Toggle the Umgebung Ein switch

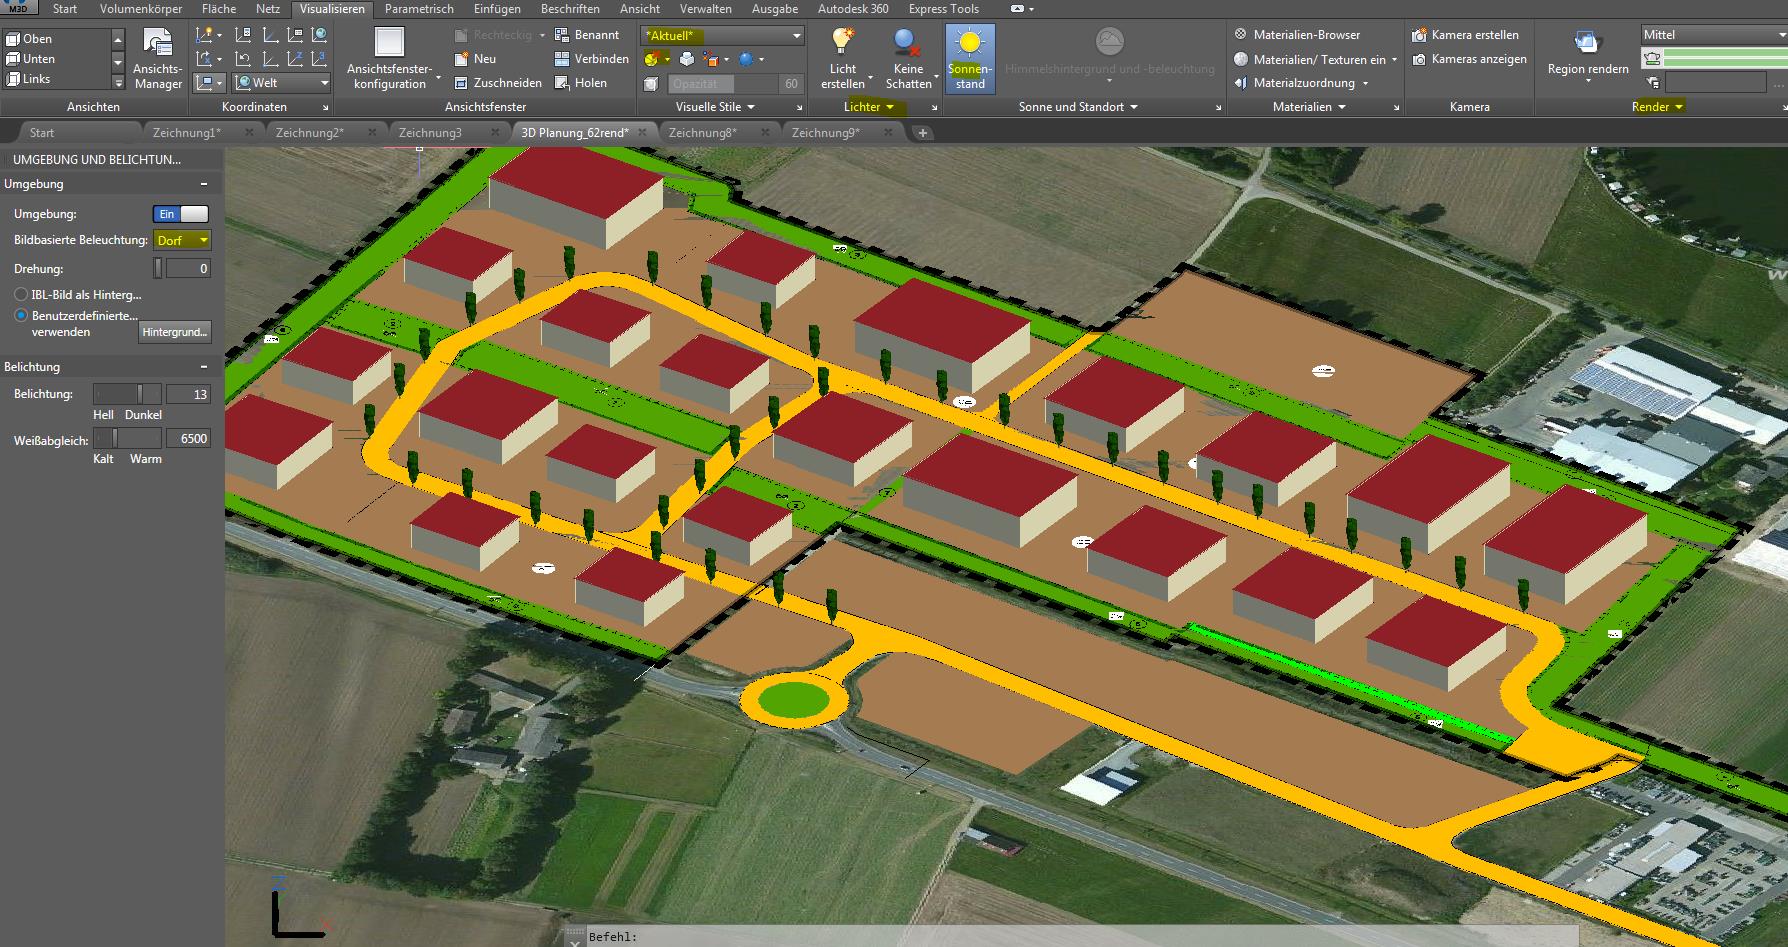click(180, 214)
